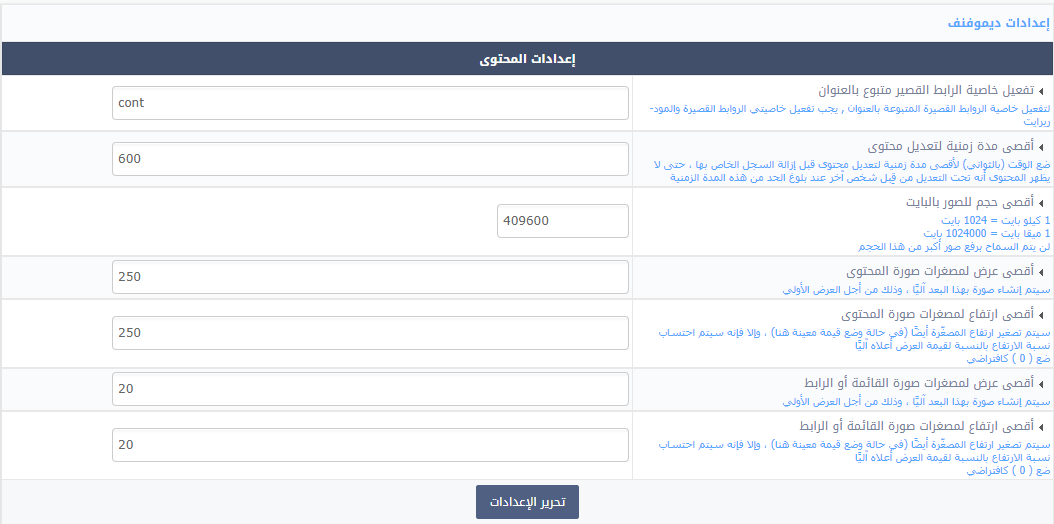Viewport: 1054px width, 524px height.
Task: Click the menu thumbnail max height field
Action: point(370,445)
